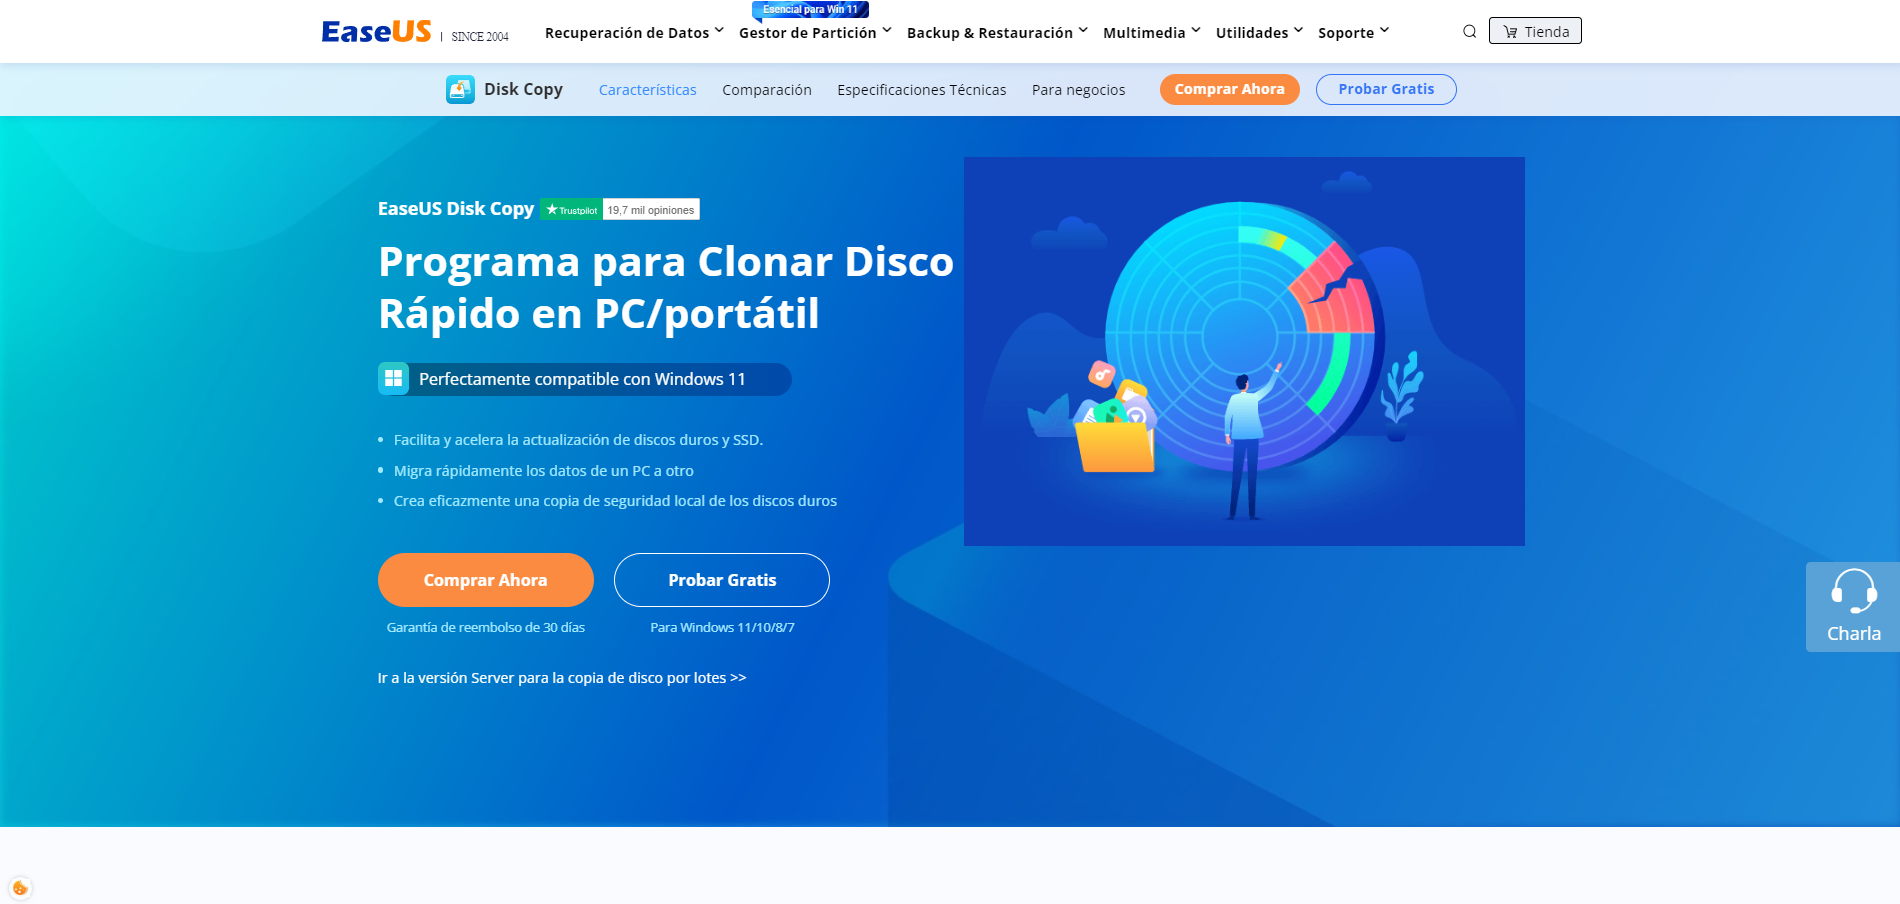Open the Tienda store button
Screen dimensions: 1900x904
point(1535,31)
